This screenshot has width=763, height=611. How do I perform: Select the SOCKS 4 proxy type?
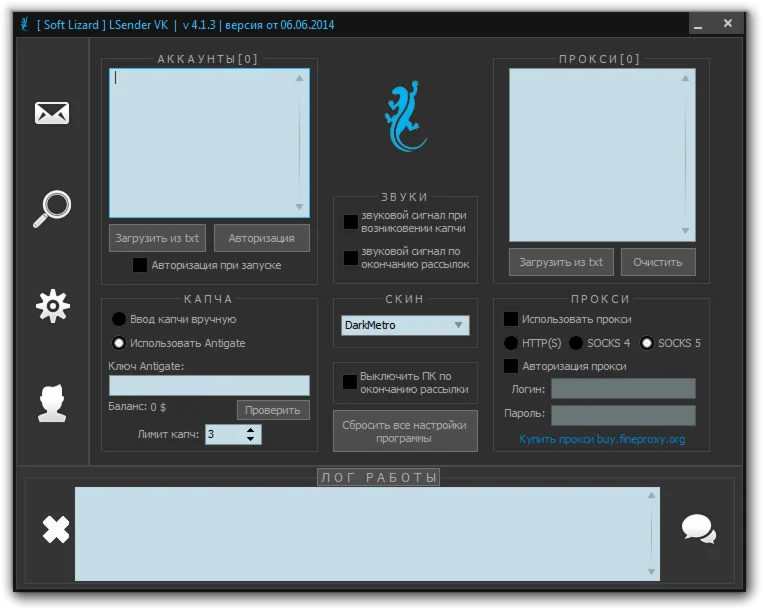tap(576, 343)
